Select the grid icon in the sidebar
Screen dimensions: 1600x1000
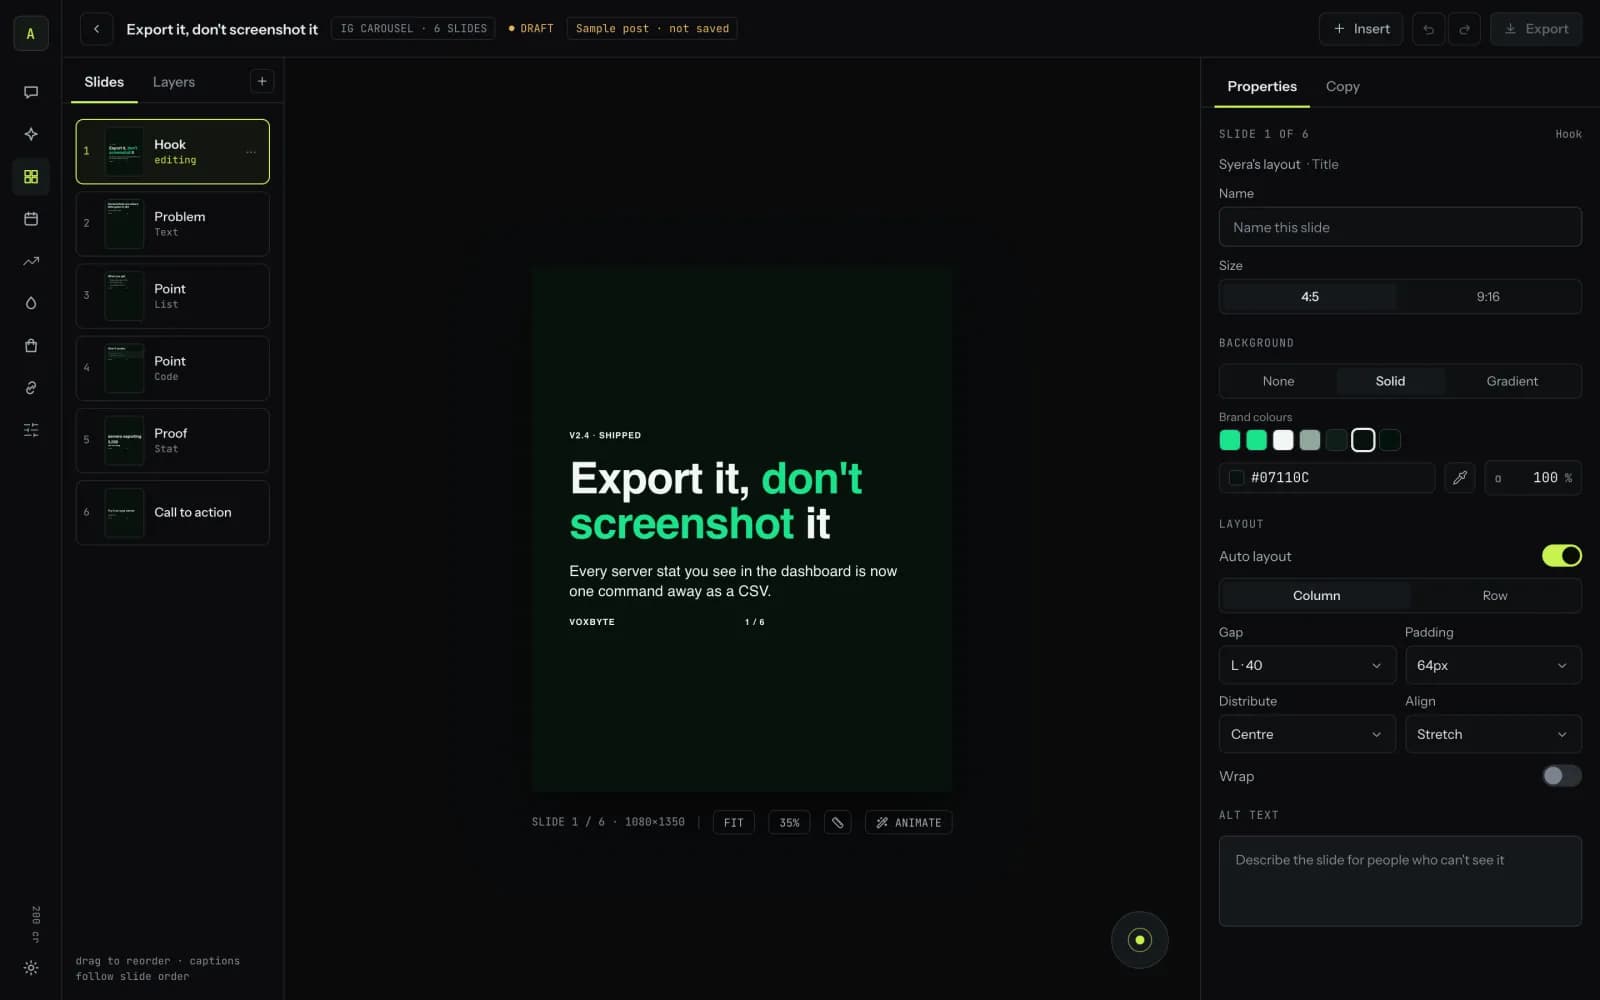click(31, 177)
